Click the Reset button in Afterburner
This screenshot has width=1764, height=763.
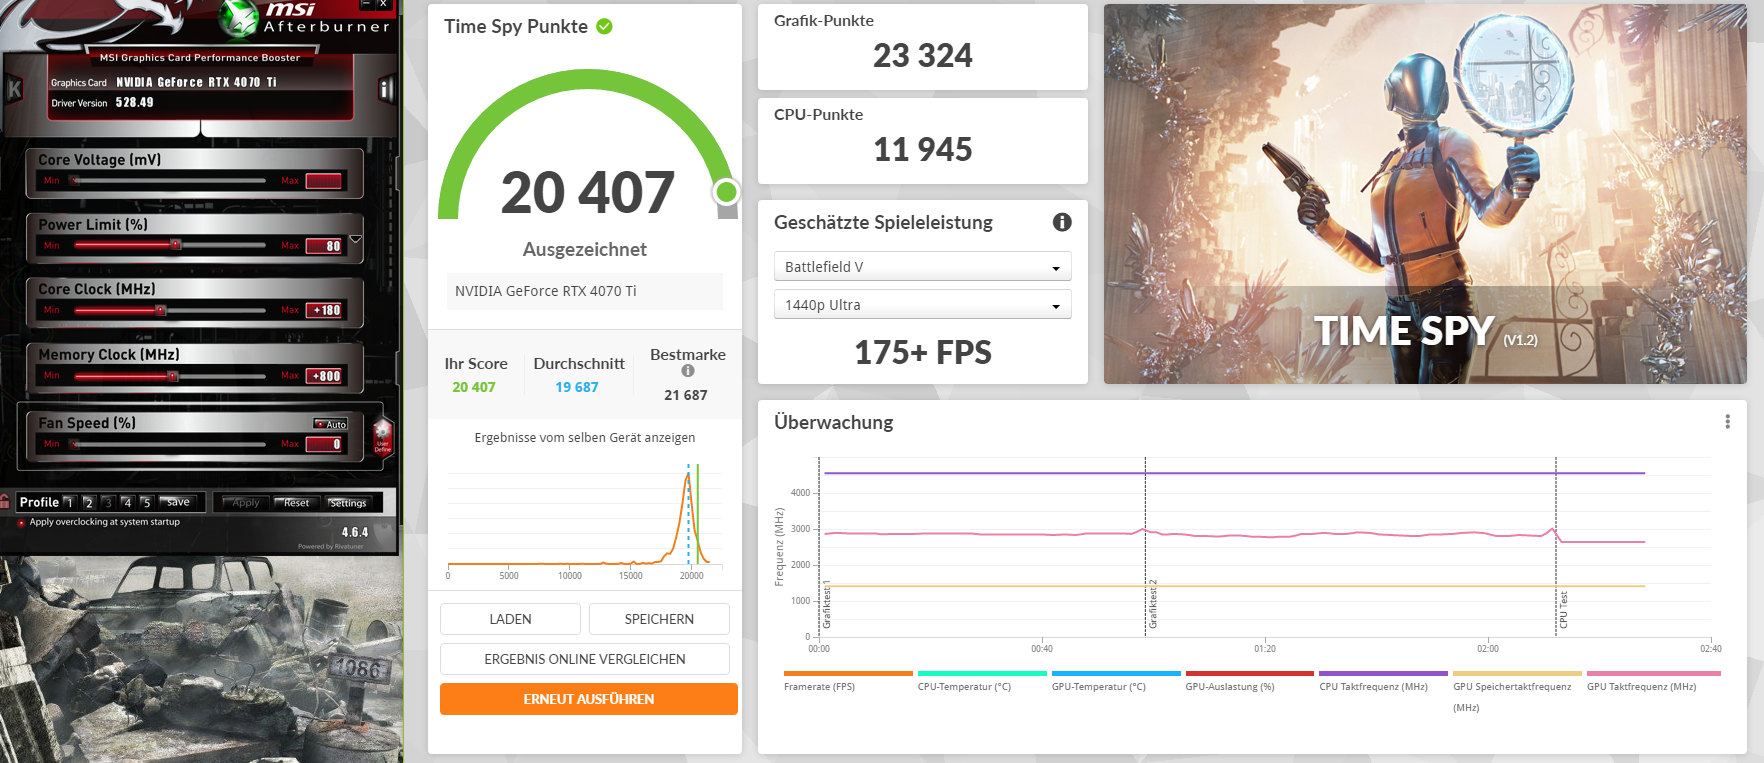[x=296, y=503]
